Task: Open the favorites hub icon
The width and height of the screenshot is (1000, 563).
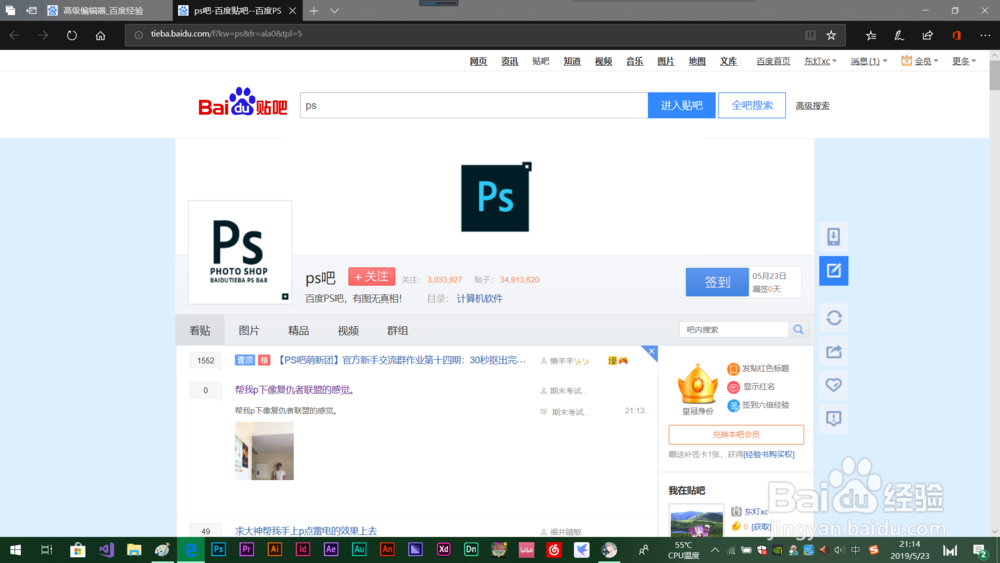Action: [x=871, y=35]
